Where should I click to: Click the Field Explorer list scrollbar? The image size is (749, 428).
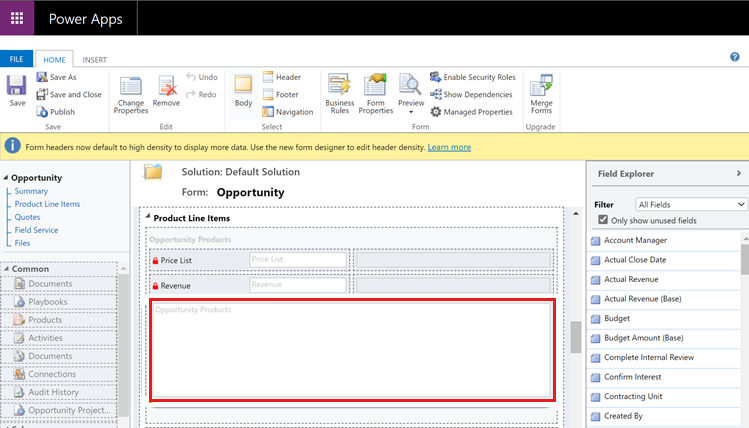[745, 259]
